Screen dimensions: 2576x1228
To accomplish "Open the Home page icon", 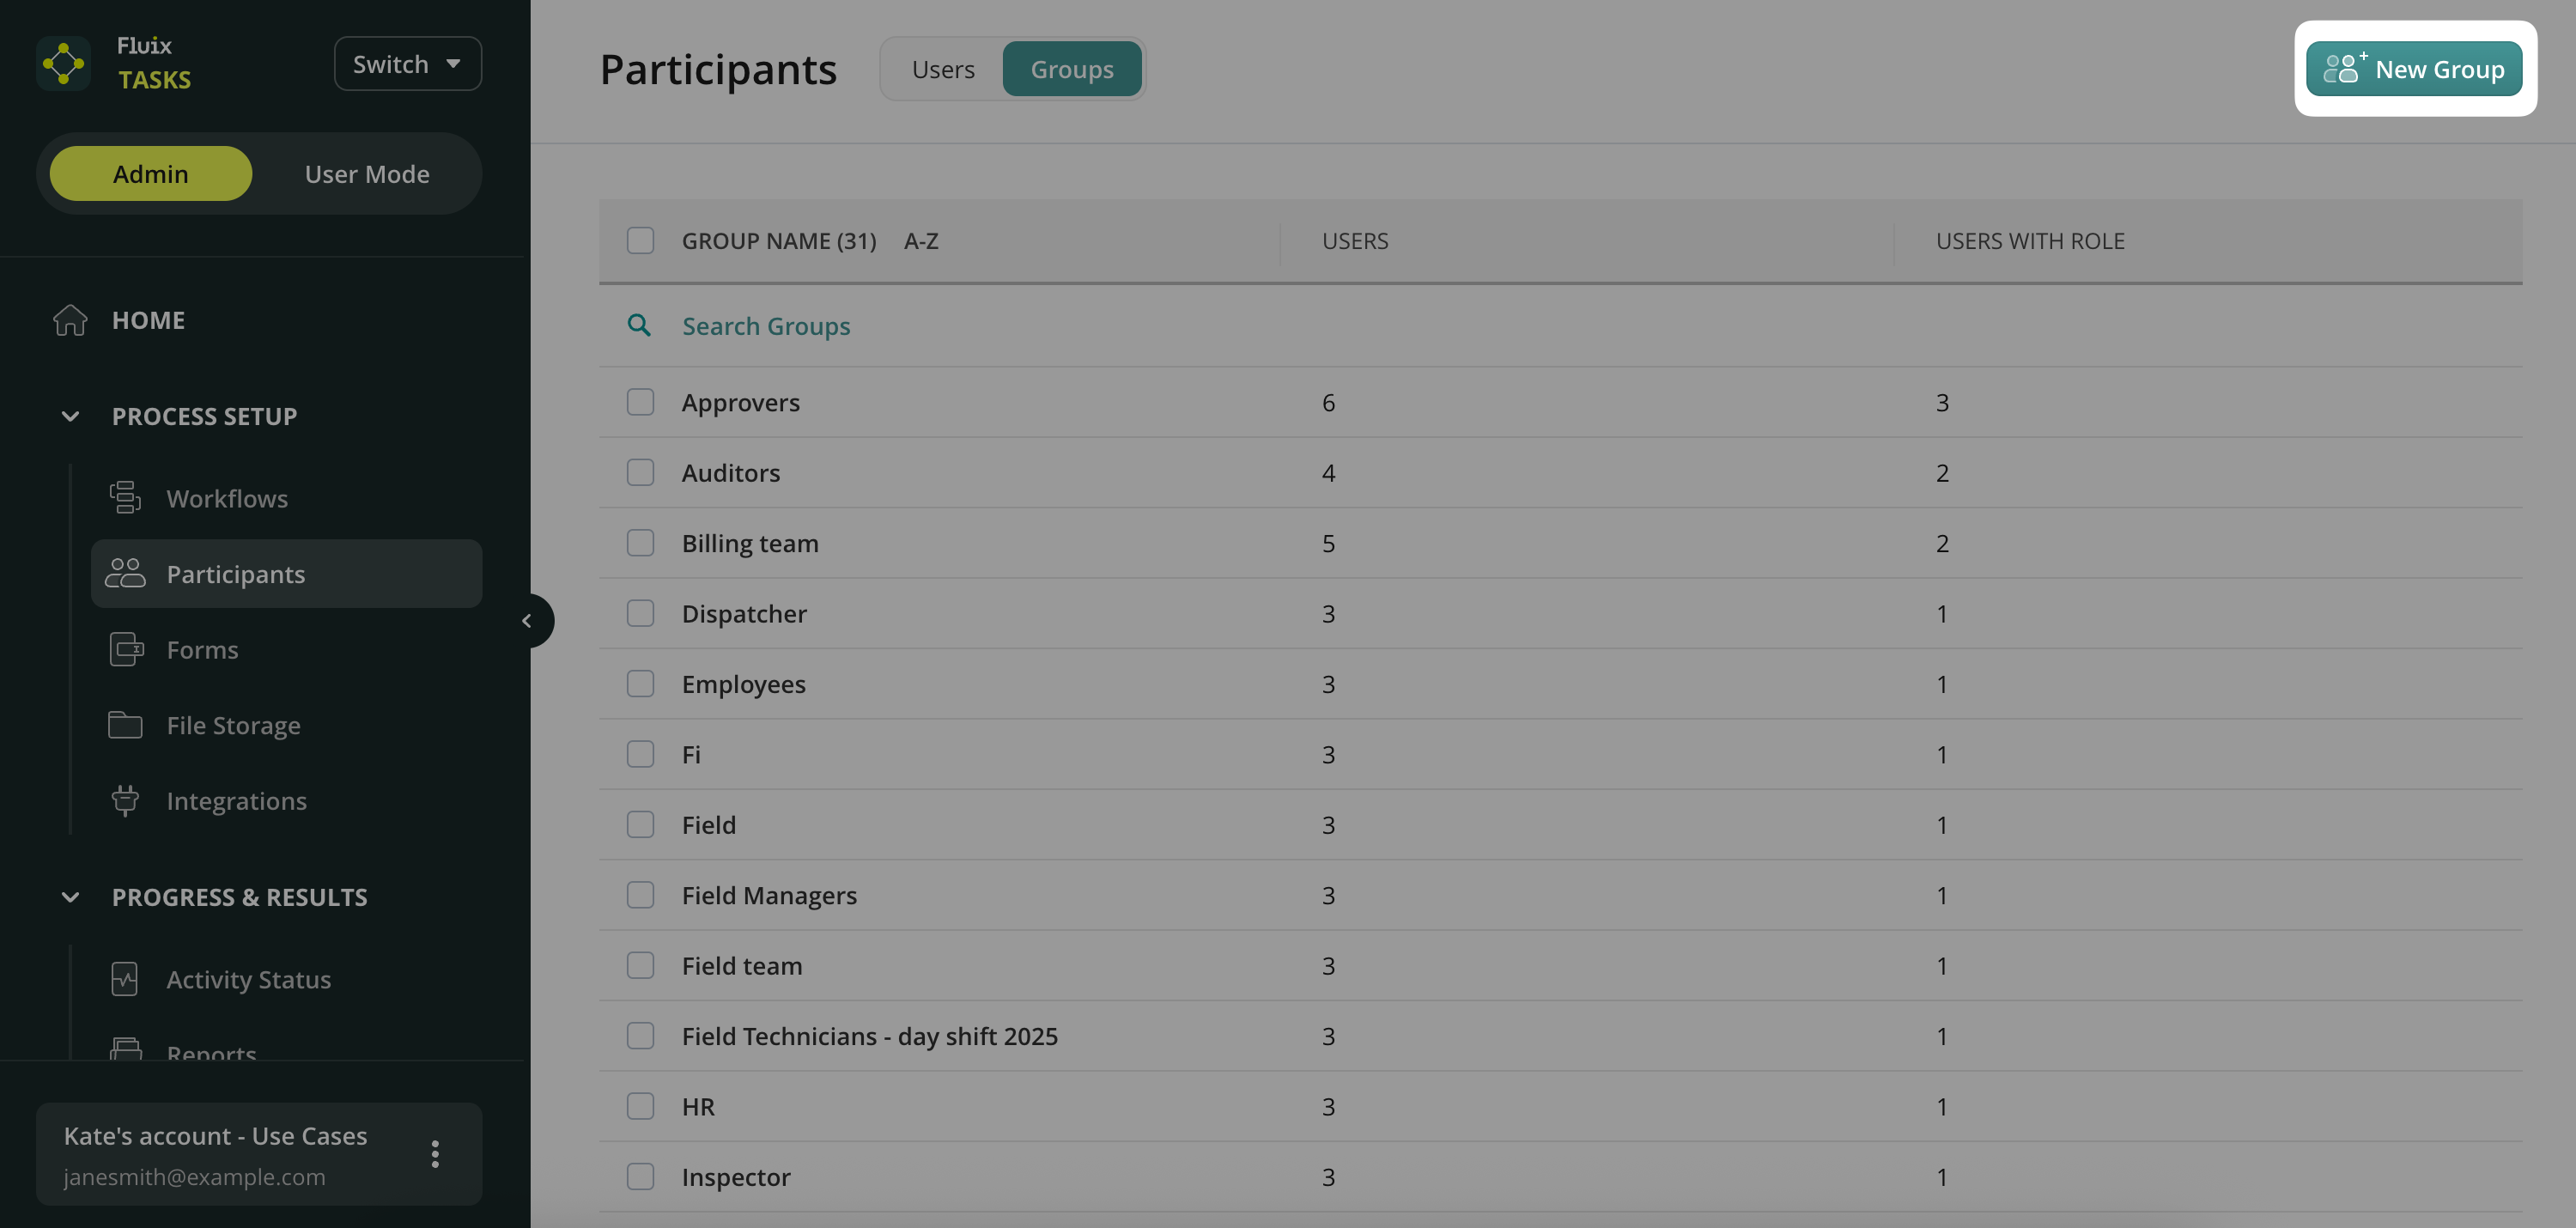I will point(70,320).
